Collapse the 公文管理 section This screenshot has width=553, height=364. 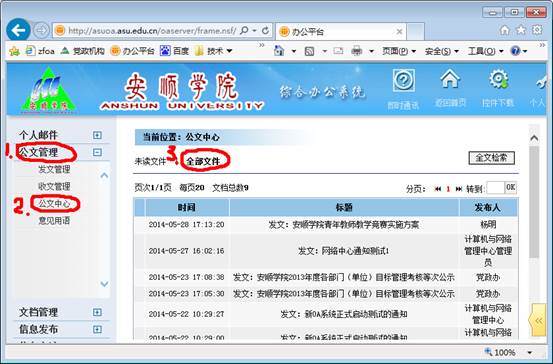tap(97, 152)
